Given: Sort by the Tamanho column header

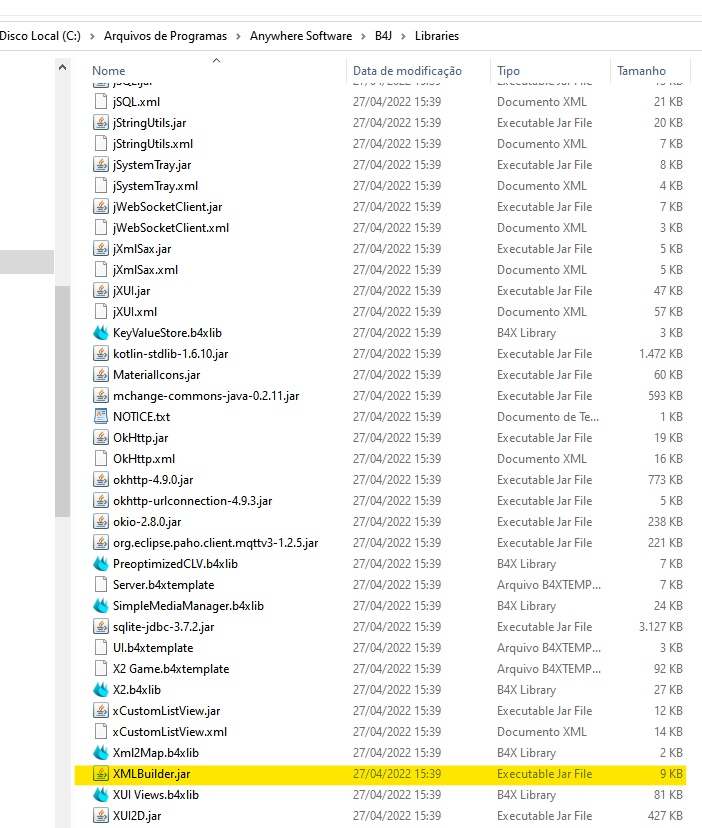Looking at the screenshot, I should click(641, 71).
